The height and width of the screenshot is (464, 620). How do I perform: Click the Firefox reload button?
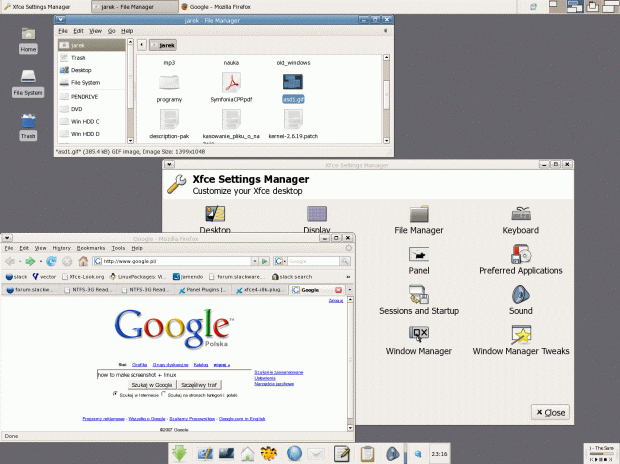tap(52, 261)
